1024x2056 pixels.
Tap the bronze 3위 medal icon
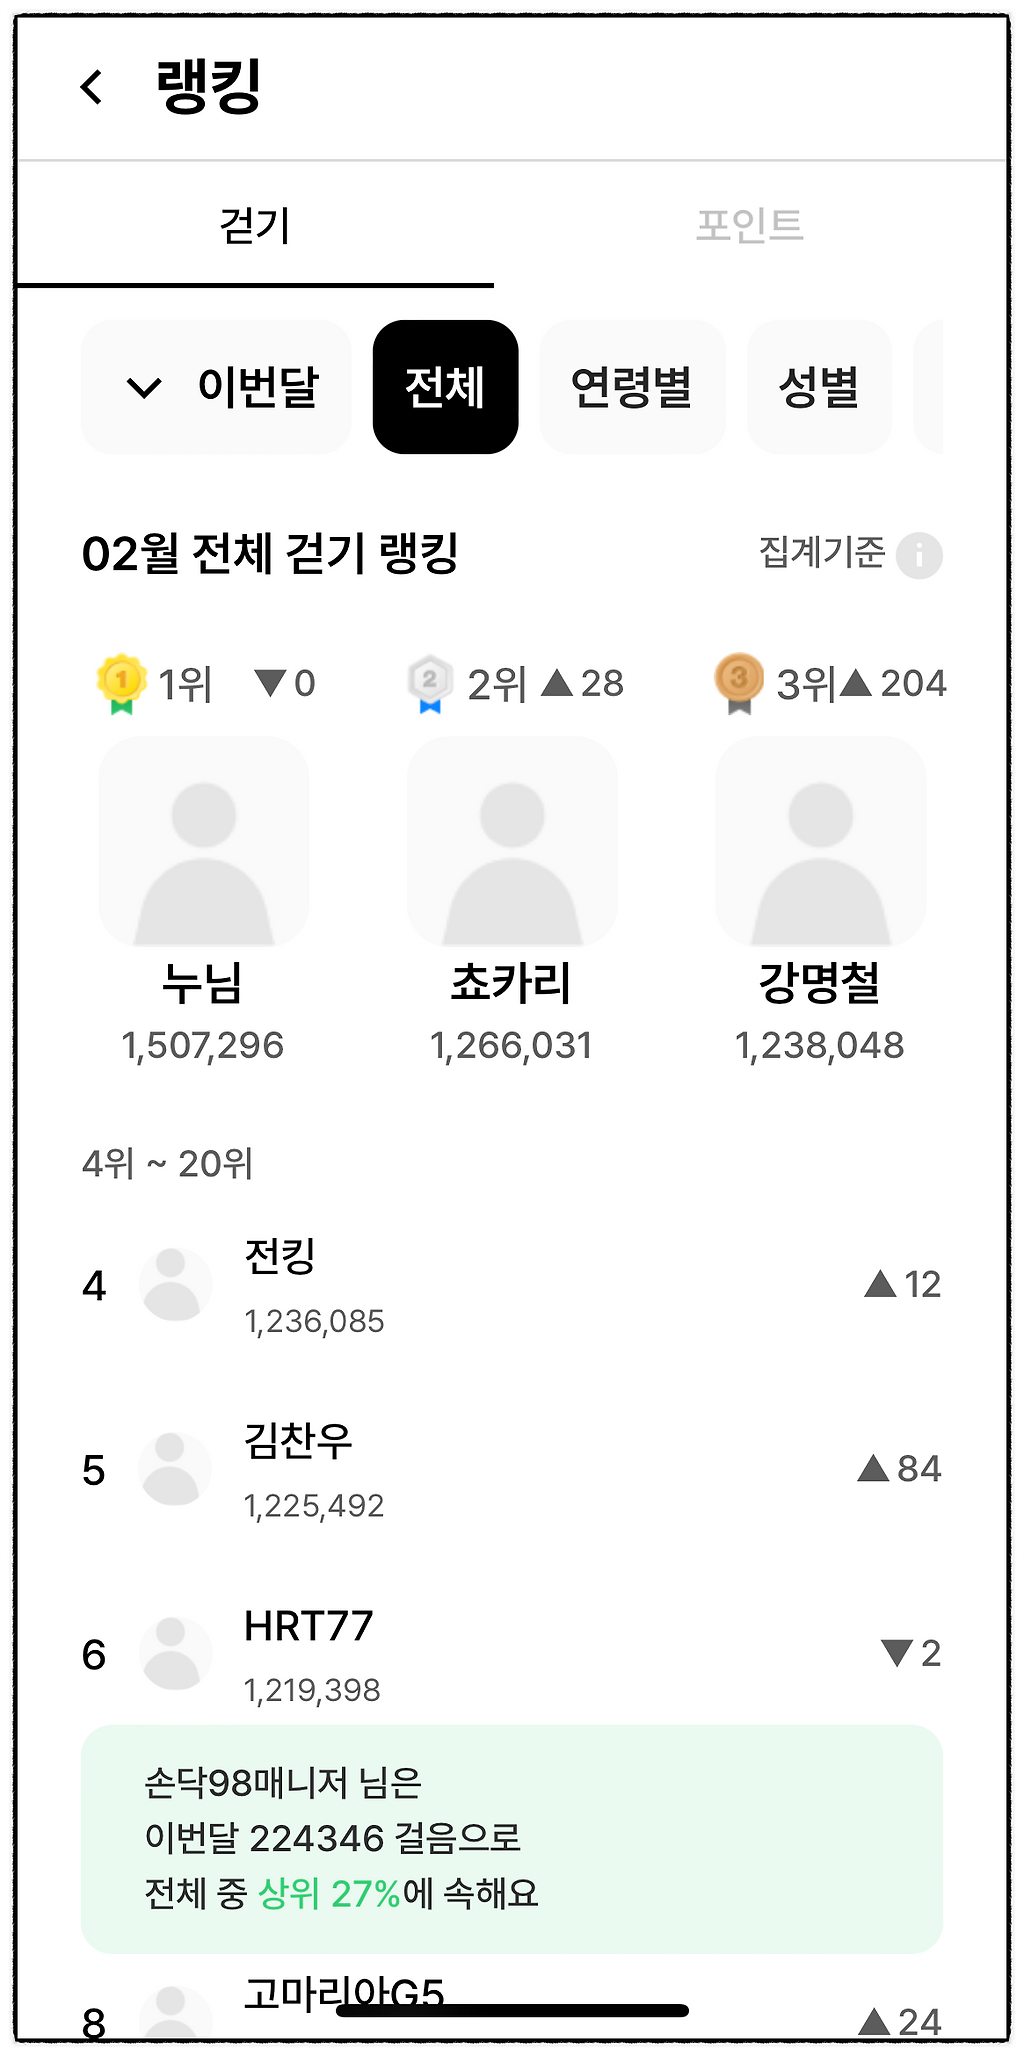739,683
